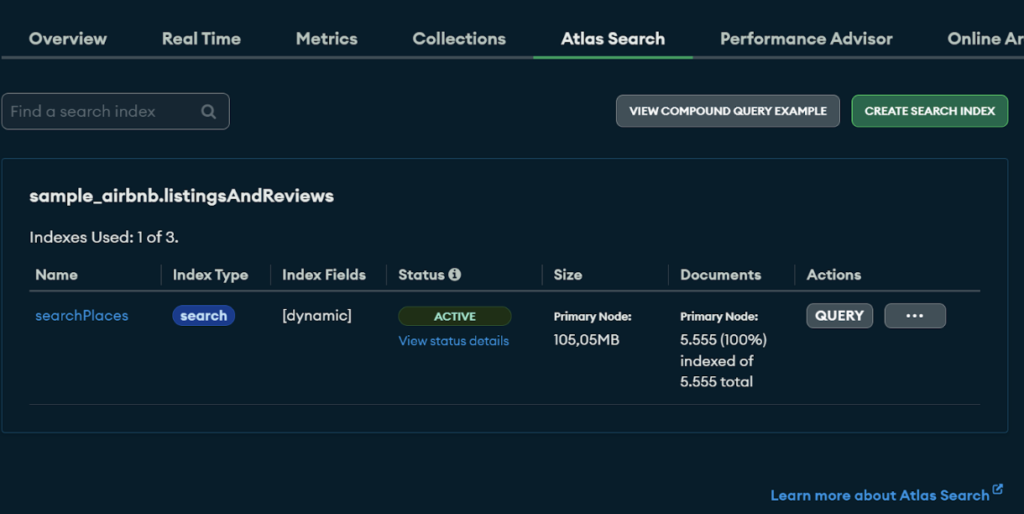This screenshot has width=1024, height=514.
Task: Switch to the Real Time tab
Action: (201, 39)
